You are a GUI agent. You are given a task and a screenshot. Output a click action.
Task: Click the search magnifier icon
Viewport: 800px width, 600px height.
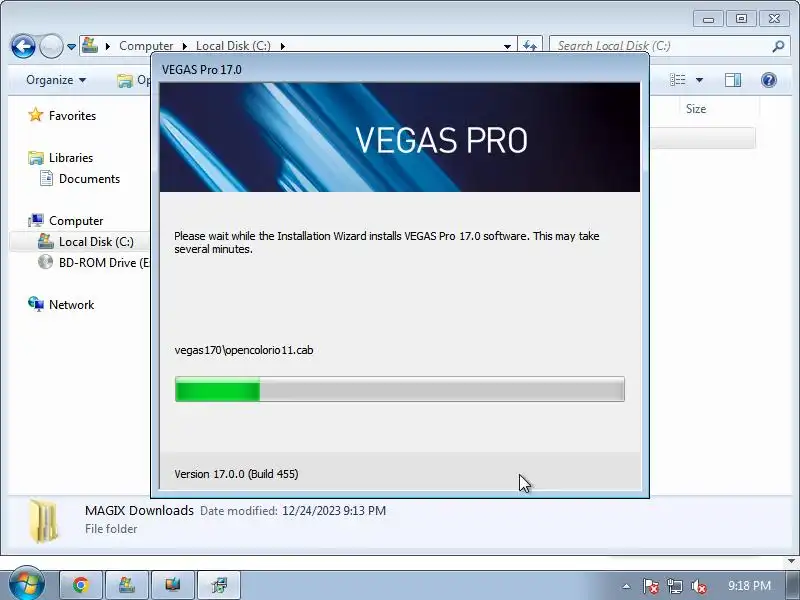click(778, 46)
